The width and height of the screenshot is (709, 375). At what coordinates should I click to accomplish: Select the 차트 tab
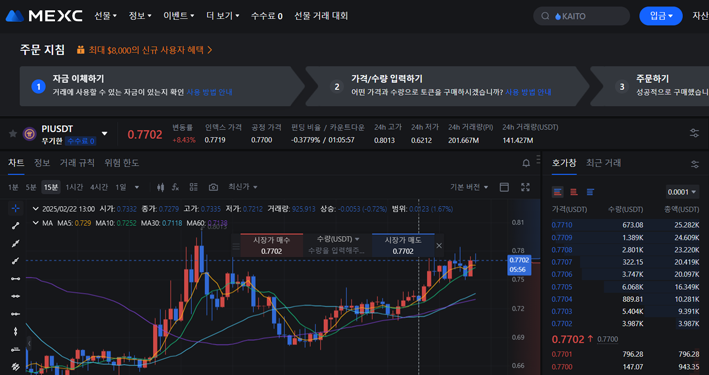pos(16,163)
